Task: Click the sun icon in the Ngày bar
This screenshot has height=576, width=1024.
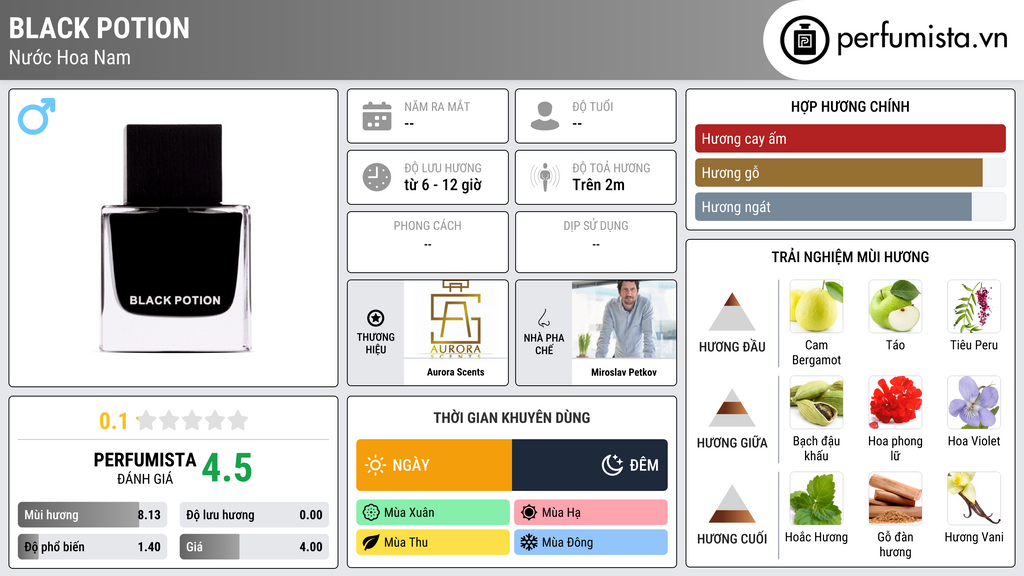Action: click(375, 465)
